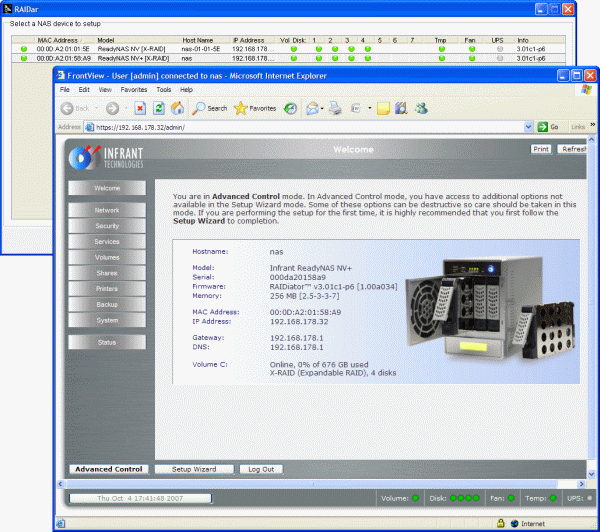600x532 pixels.
Task: Click the Mail envelope icon
Action: point(312,109)
